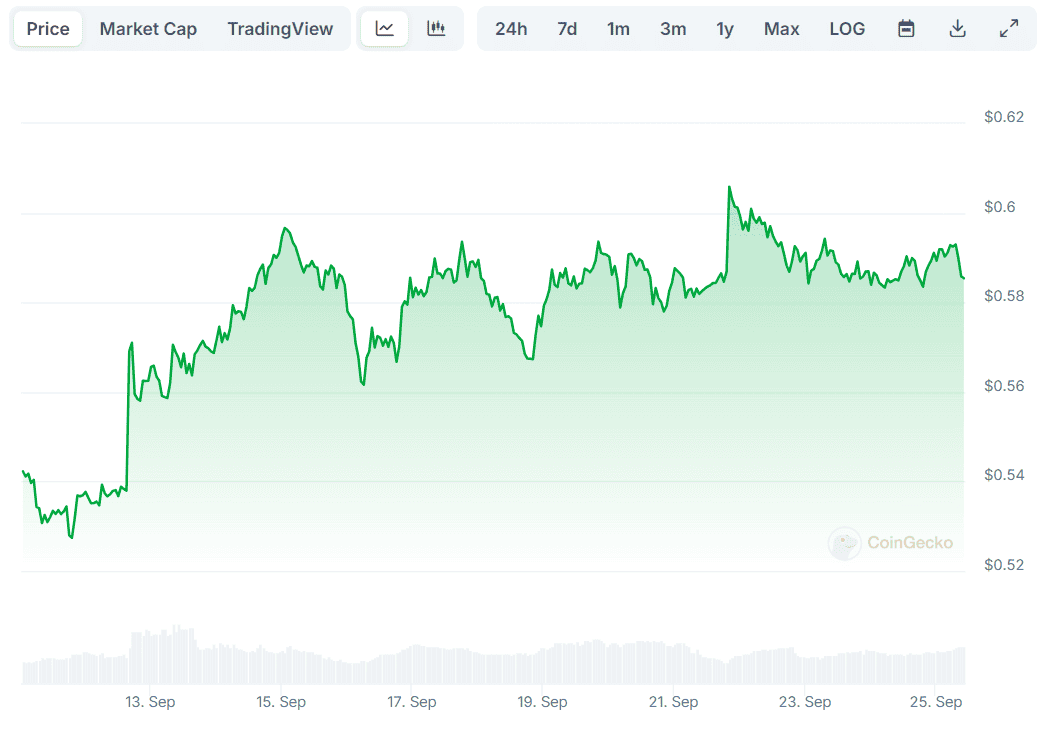Choose the 1m time range
The width and height of the screenshot is (1046, 731).
click(618, 29)
